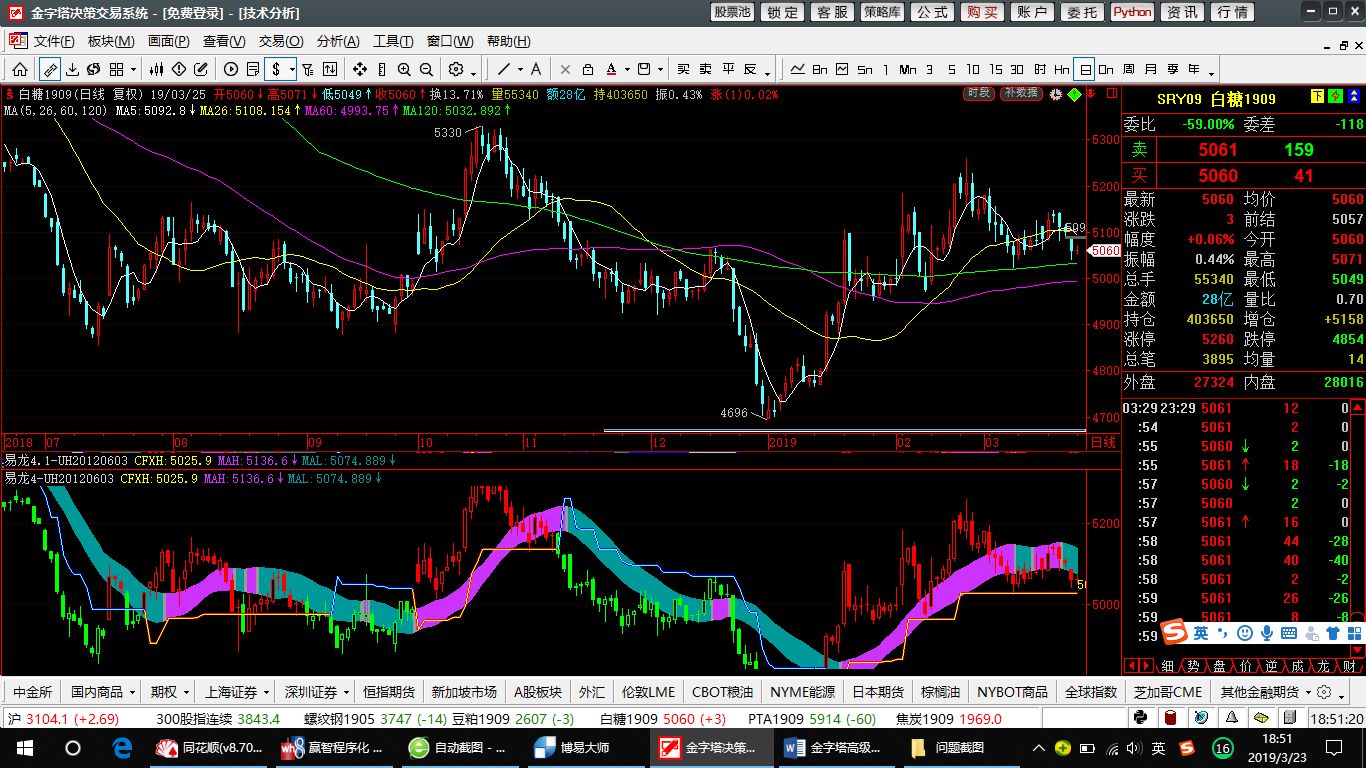1366x768 pixels.
Task: Click the Python button in title bar
Action: (1132, 12)
